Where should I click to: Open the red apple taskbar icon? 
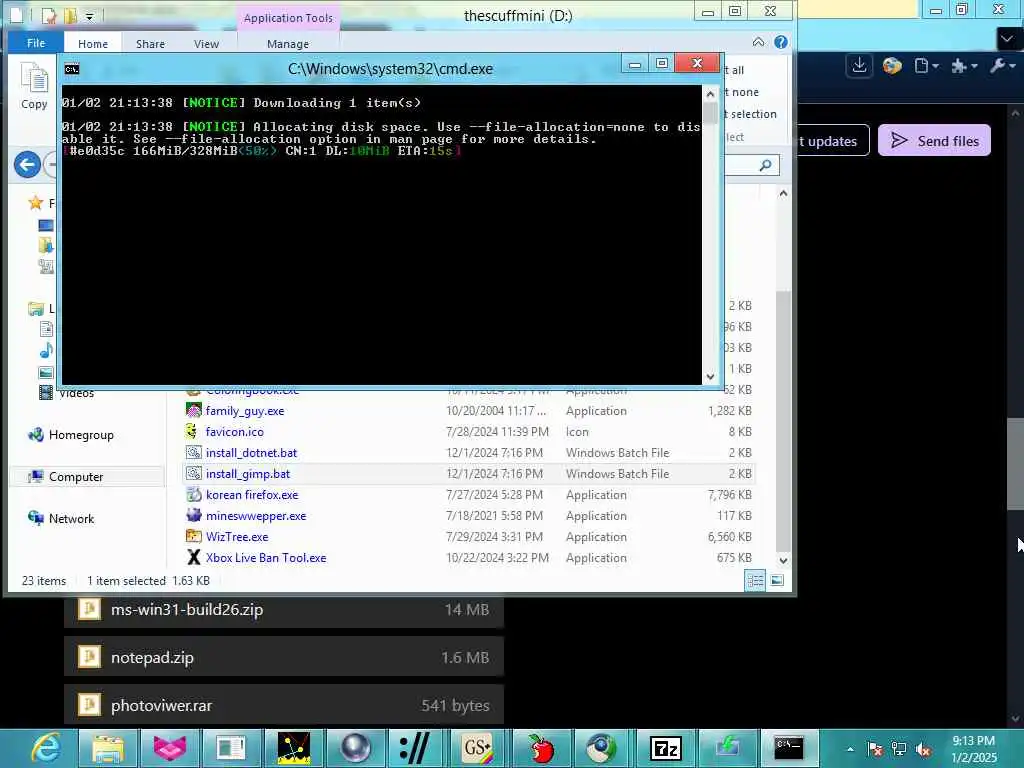[540, 748]
